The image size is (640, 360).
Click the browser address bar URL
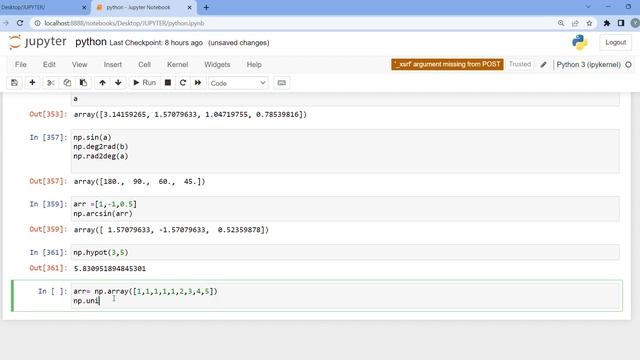coord(124,23)
